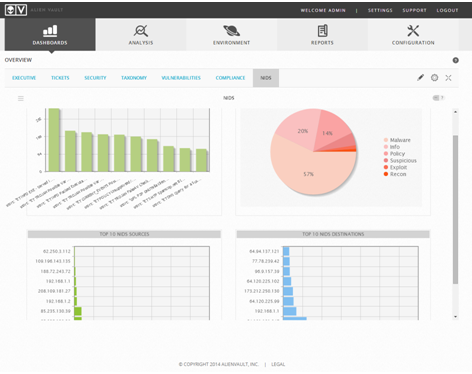The width and height of the screenshot is (472, 374).
Task: Click destination IP 77.78.239.42
Action: (x=265, y=261)
